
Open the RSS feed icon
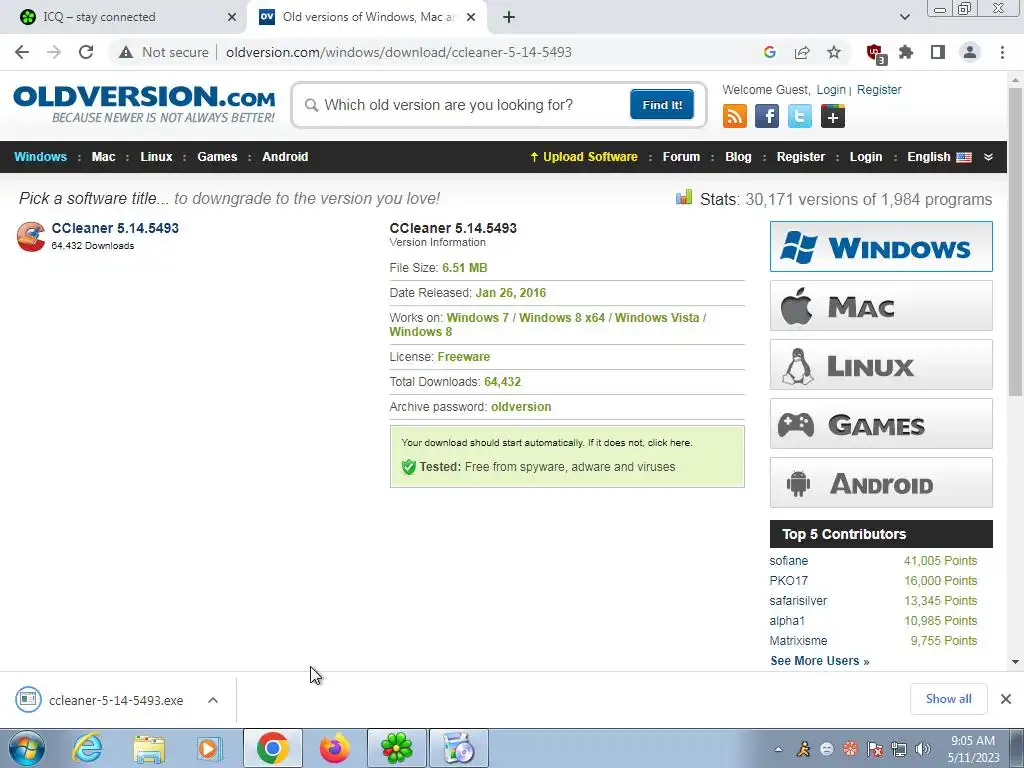click(x=735, y=117)
